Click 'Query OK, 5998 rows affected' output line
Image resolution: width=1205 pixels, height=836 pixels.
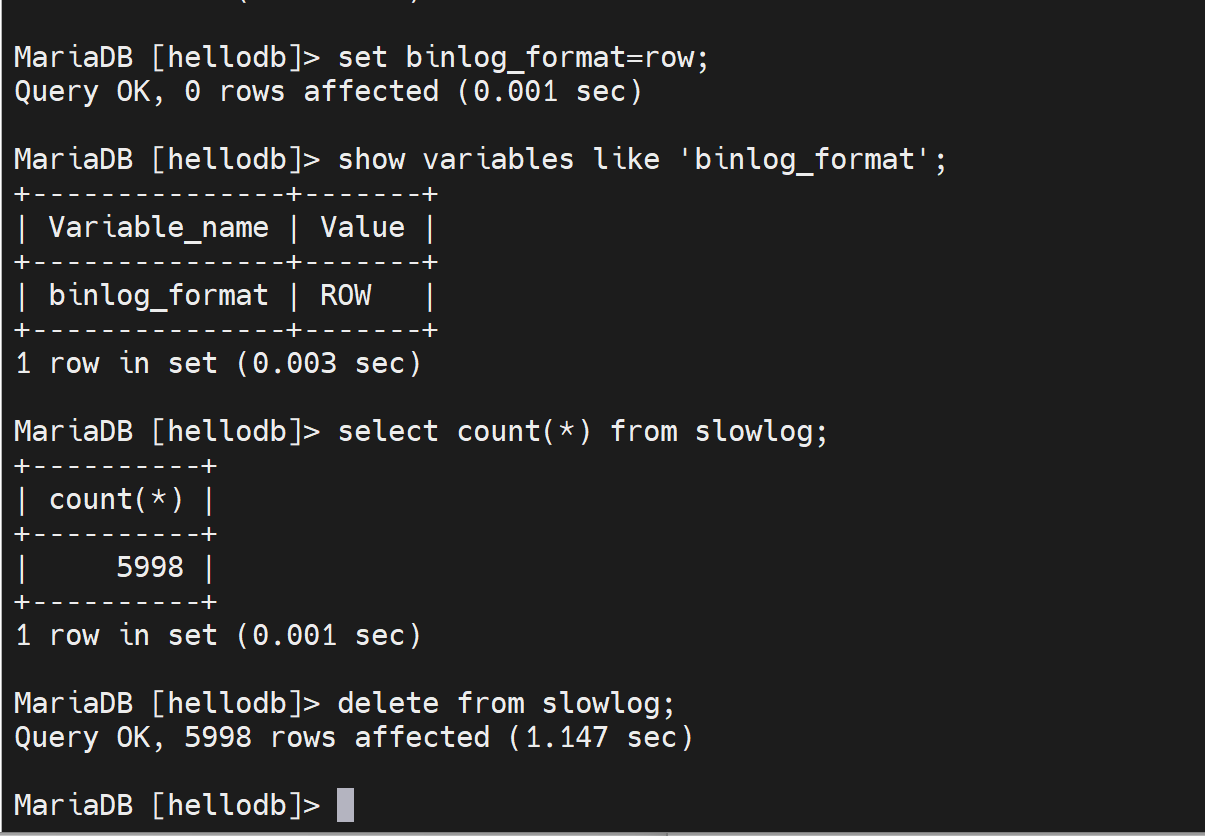click(252, 737)
